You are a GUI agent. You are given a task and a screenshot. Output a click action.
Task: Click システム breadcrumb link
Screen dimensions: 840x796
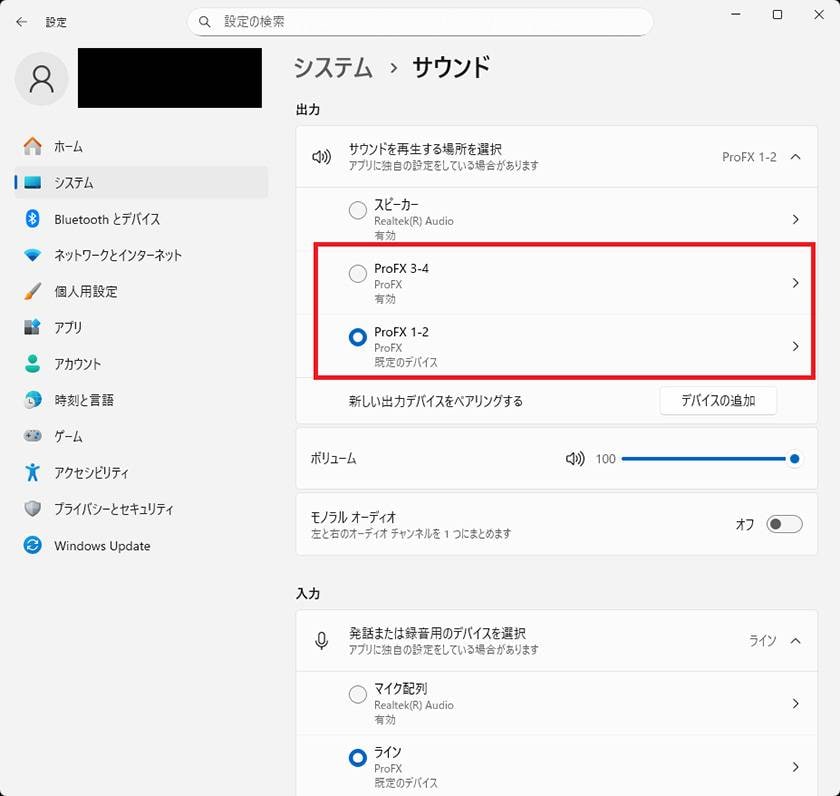point(333,68)
